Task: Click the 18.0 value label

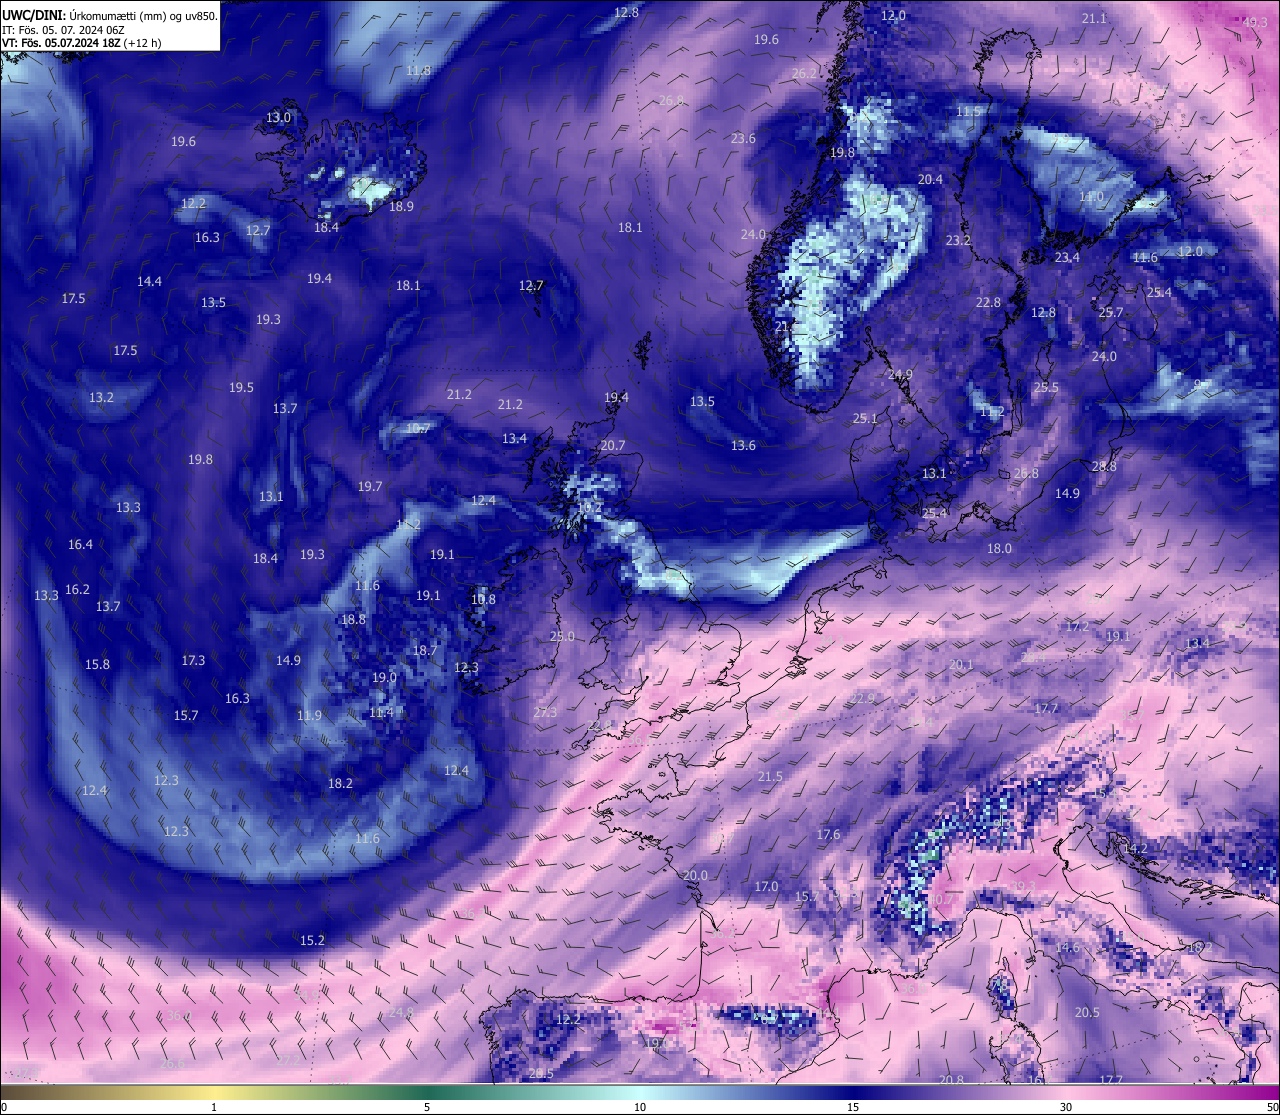Action: pos(999,549)
